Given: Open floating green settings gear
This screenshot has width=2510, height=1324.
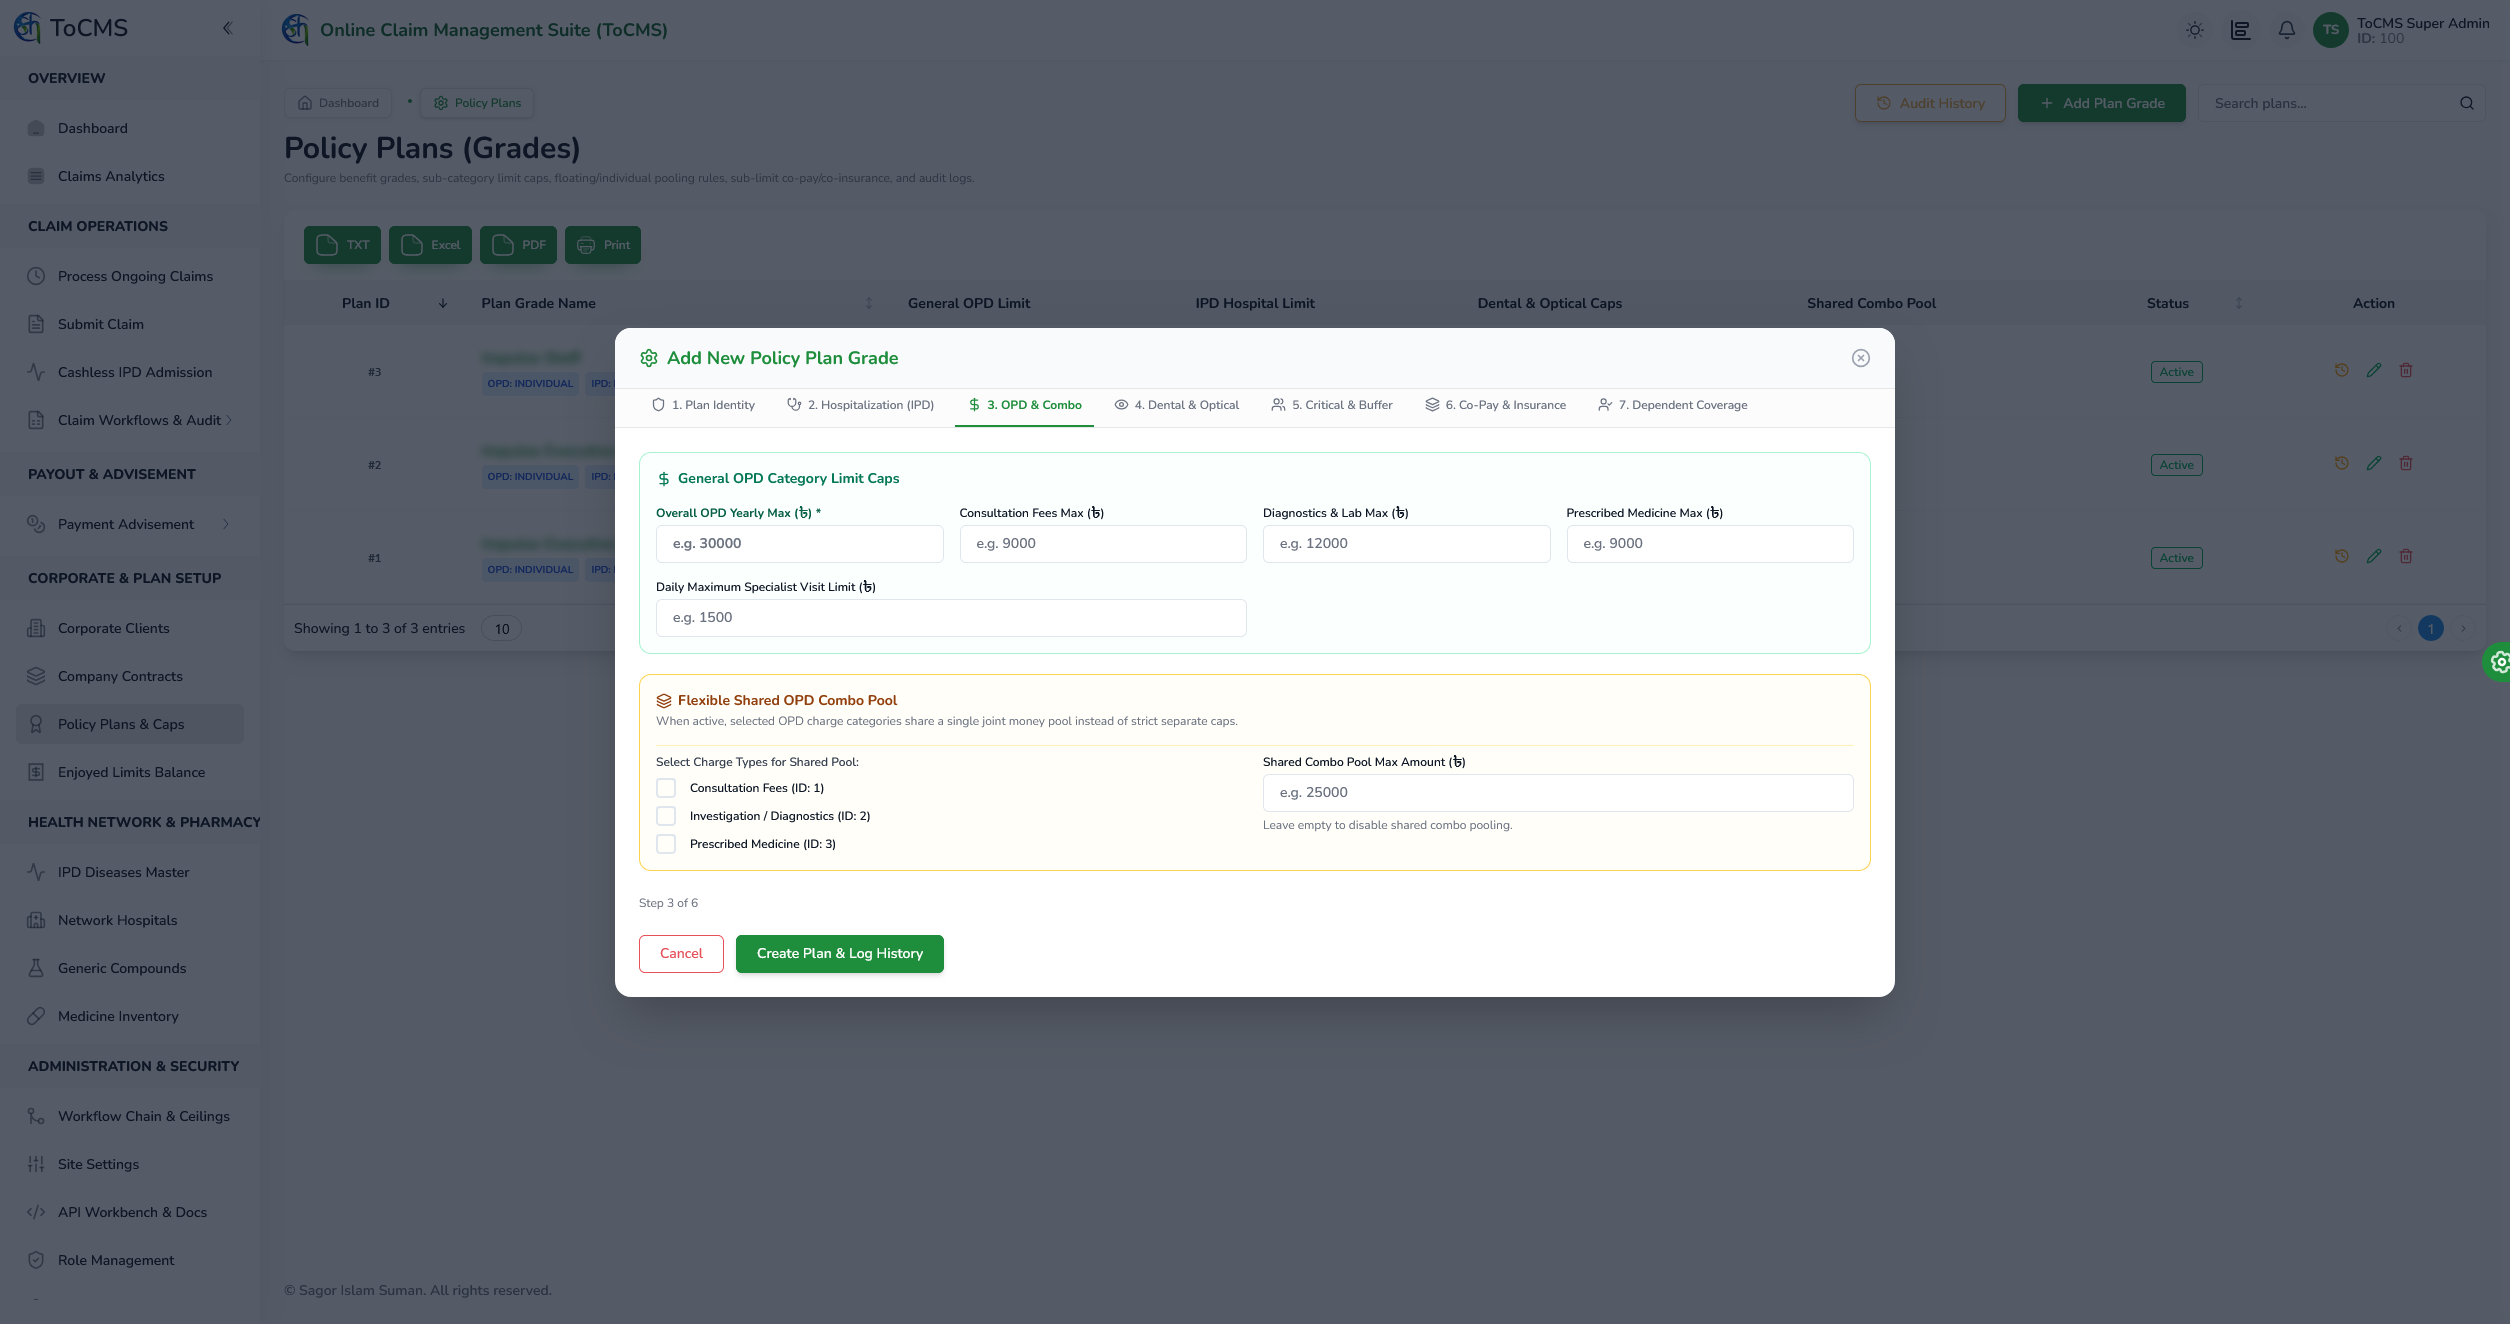Looking at the screenshot, I should coord(2498,662).
